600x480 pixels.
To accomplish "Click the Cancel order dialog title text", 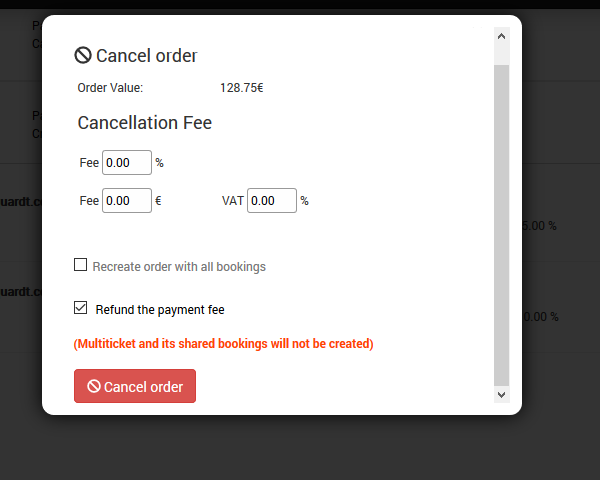I will point(147,56).
